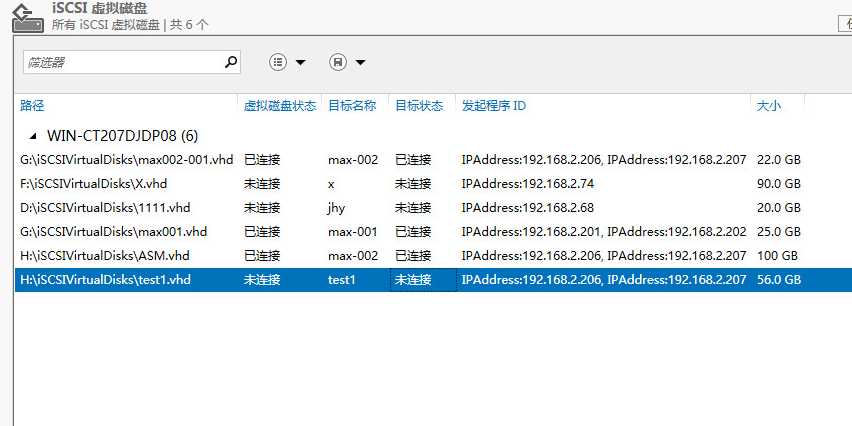Select the D:\iSCSIVirtualDisks\1111.vhd row
852x426 pixels.
433,208
